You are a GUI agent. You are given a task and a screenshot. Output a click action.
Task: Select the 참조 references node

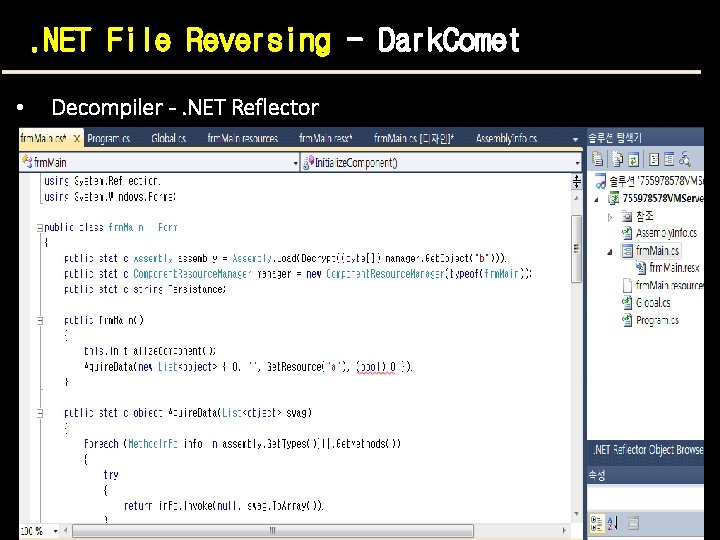click(x=645, y=216)
